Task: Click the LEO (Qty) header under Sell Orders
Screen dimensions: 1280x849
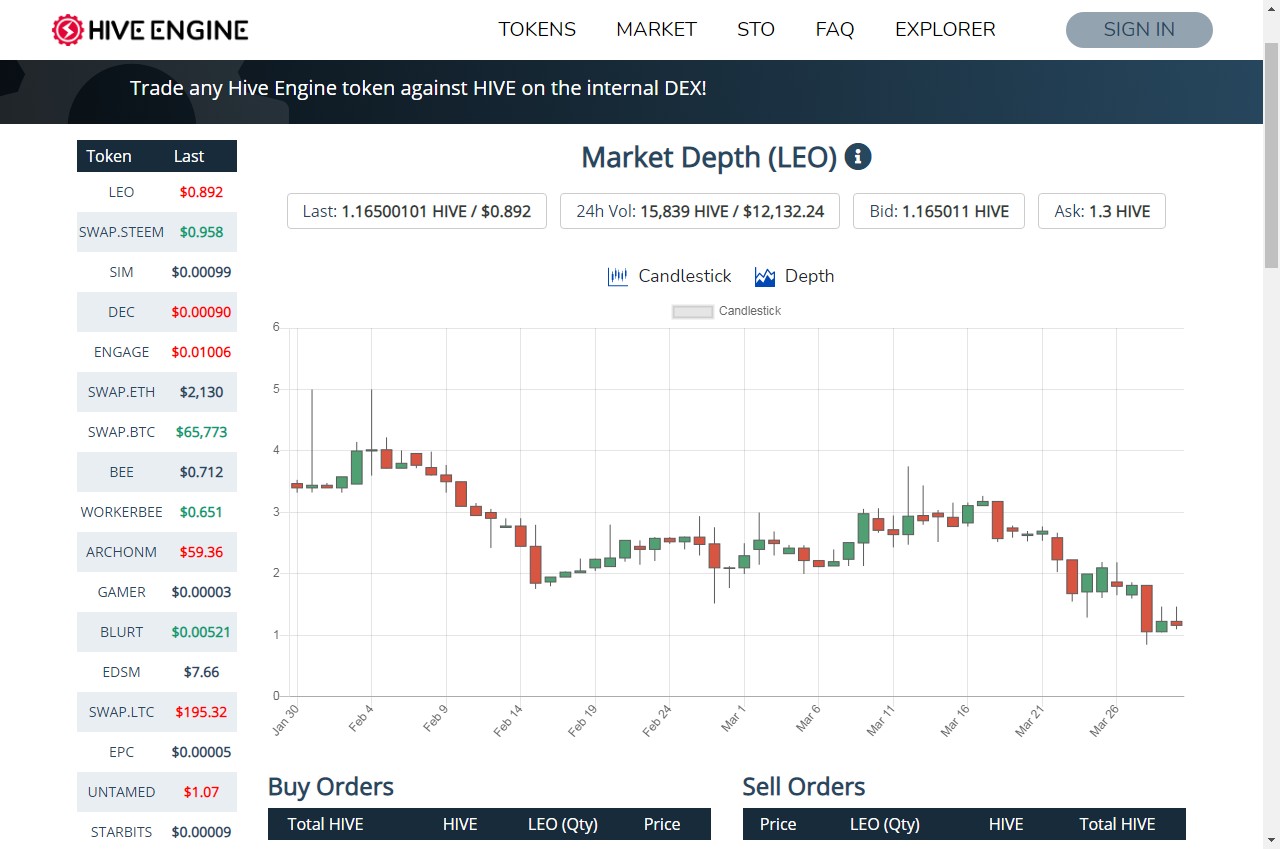Action: [885, 824]
